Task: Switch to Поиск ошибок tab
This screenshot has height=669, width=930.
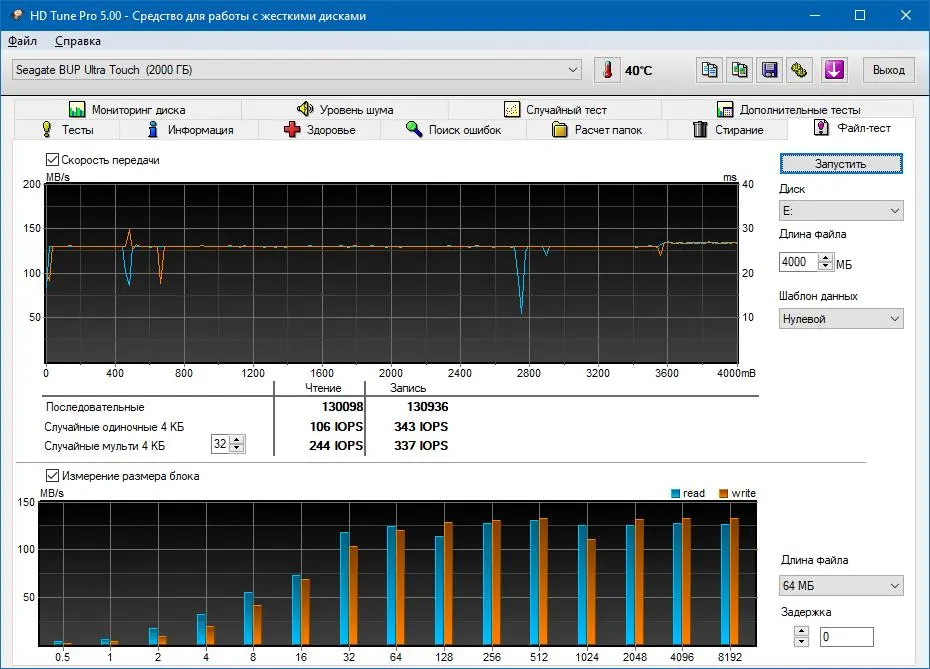Action: pos(453,130)
